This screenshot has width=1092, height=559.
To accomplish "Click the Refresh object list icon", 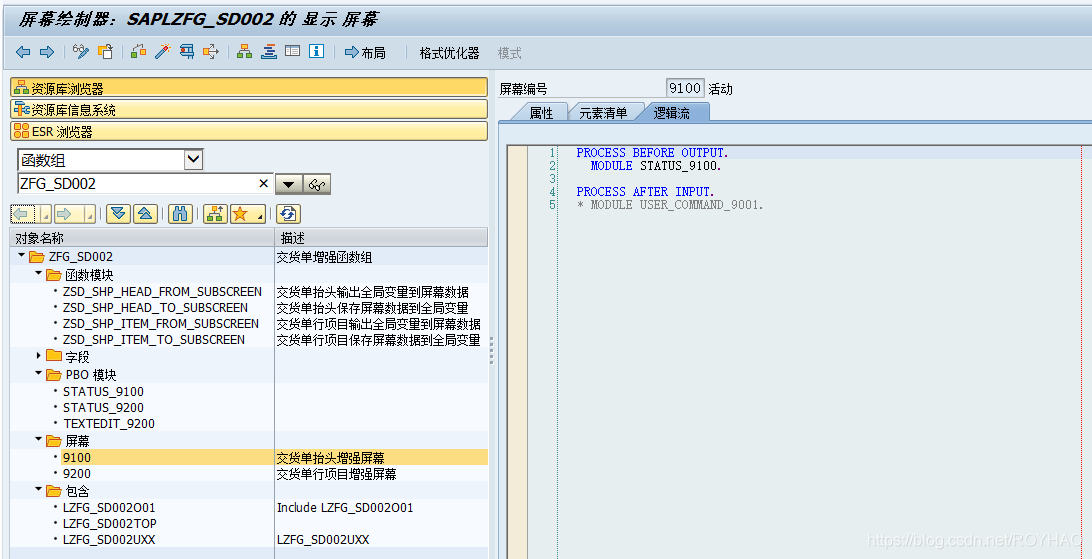I will [288, 214].
